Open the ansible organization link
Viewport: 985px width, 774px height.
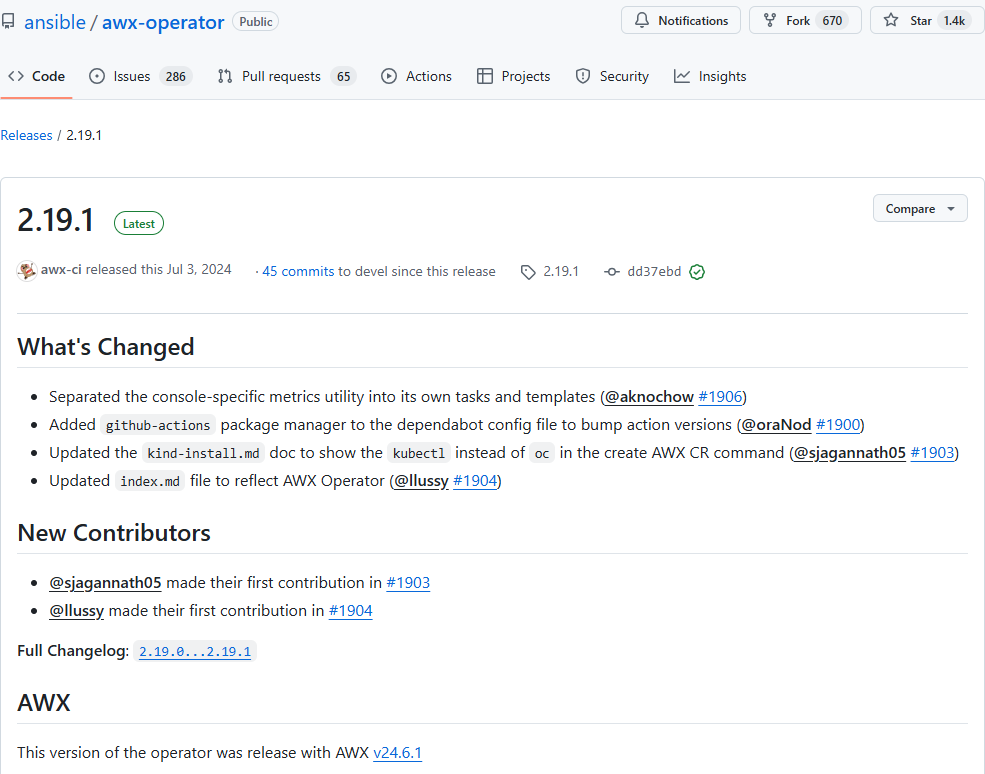(55, 22)
